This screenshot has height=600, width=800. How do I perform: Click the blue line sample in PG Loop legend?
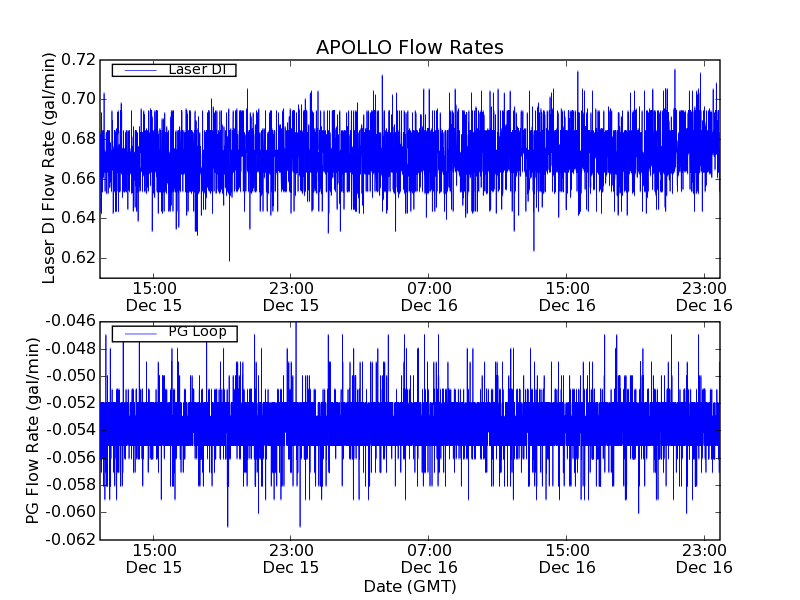coord(140,334)
